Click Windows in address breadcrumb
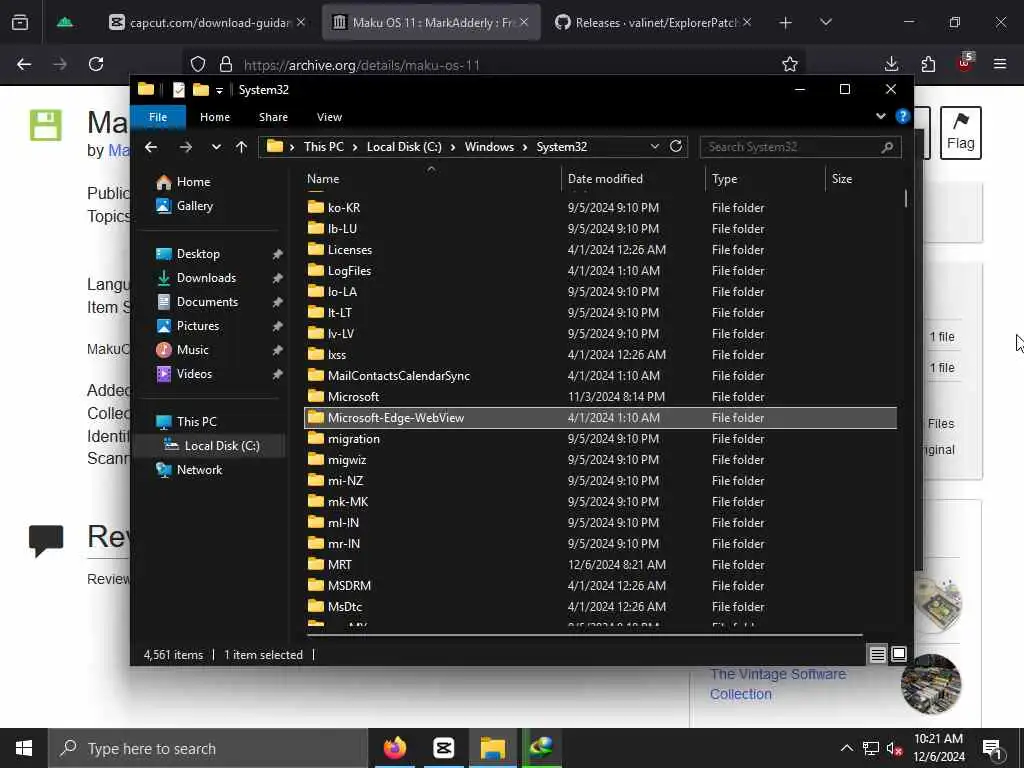 tap(489, 147)
